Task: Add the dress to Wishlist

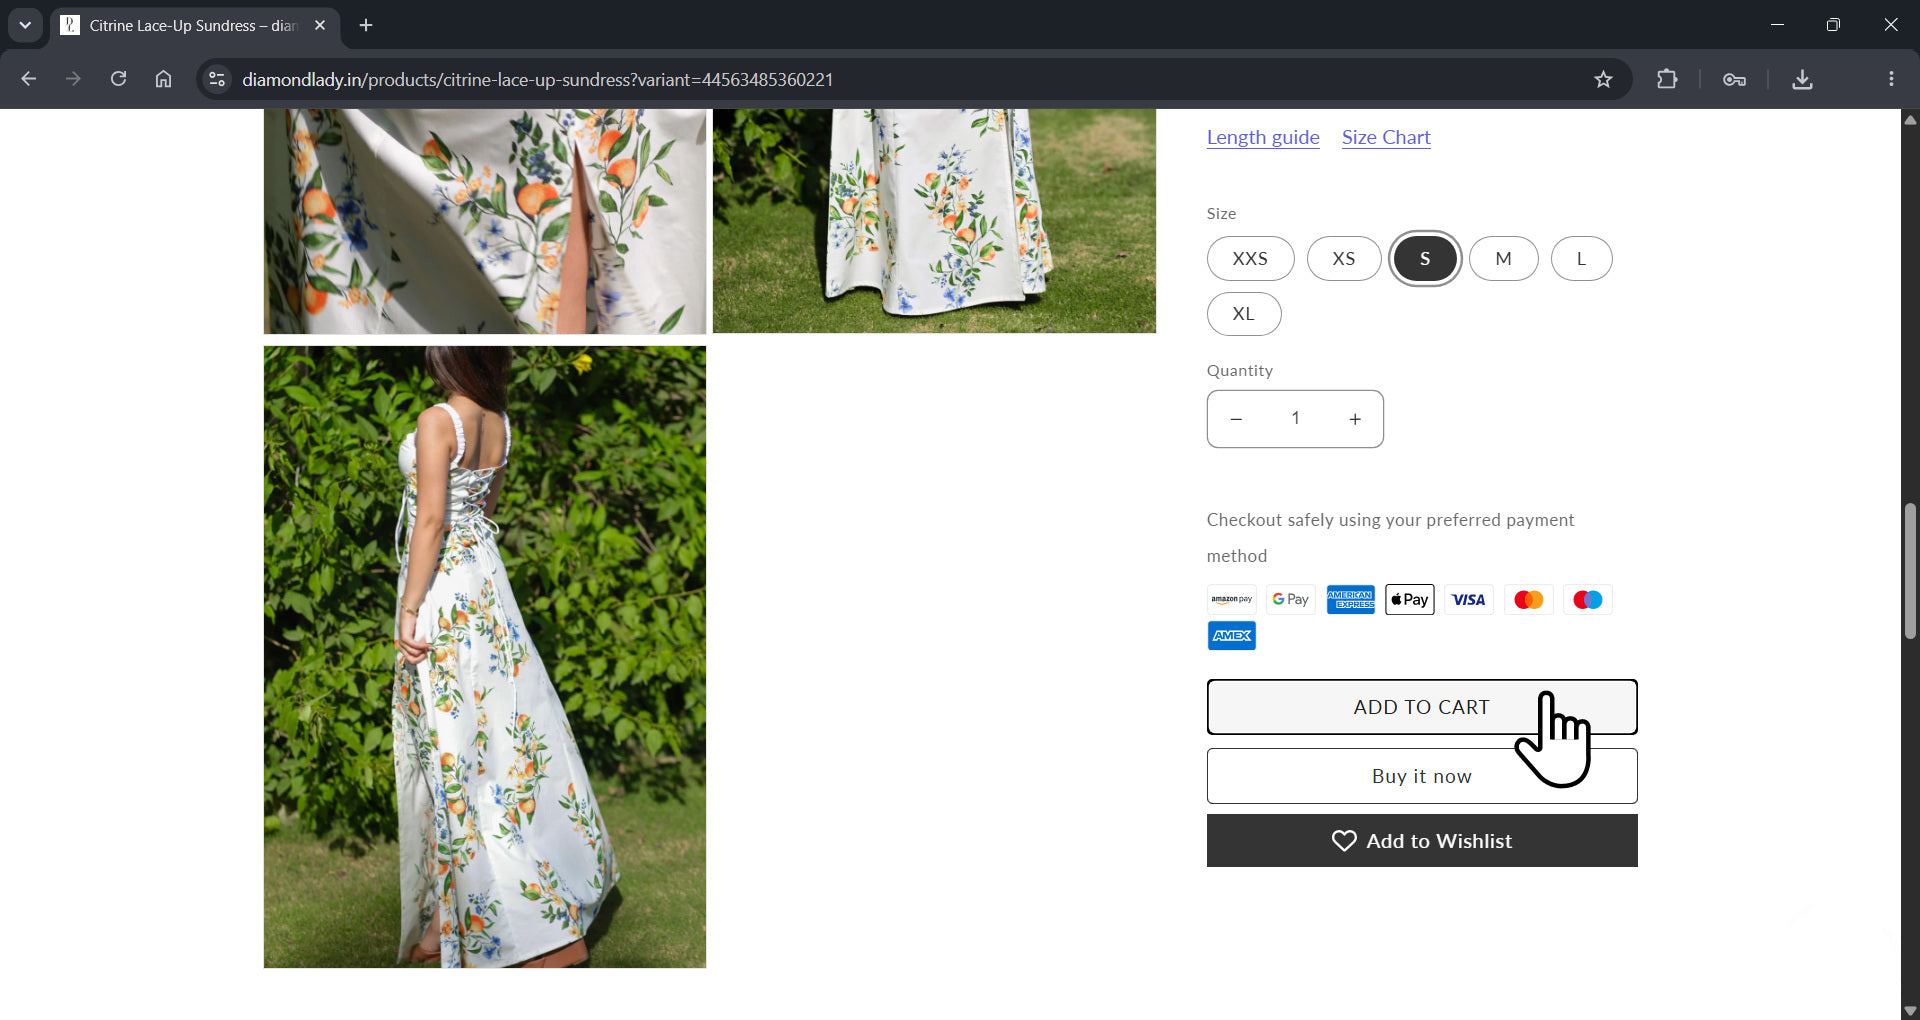Action: point(1421,841)
